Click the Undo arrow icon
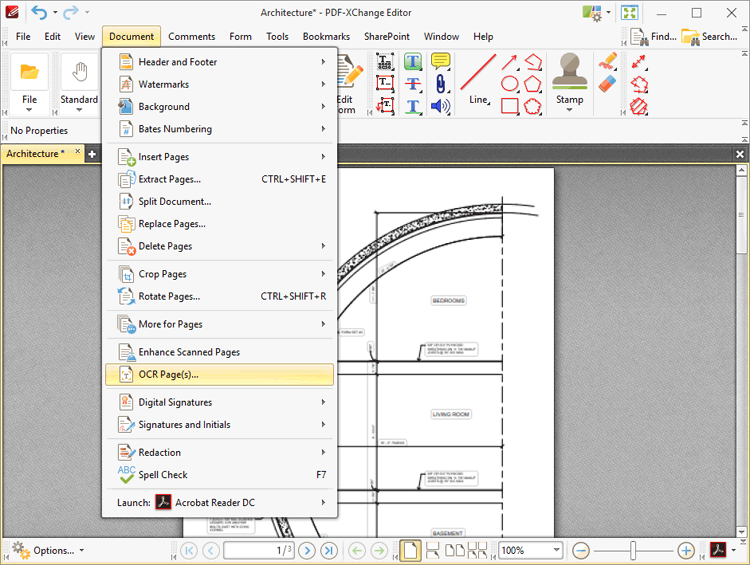Image resolution: width=750 pixels, height=565 pixels. (39, 12)
